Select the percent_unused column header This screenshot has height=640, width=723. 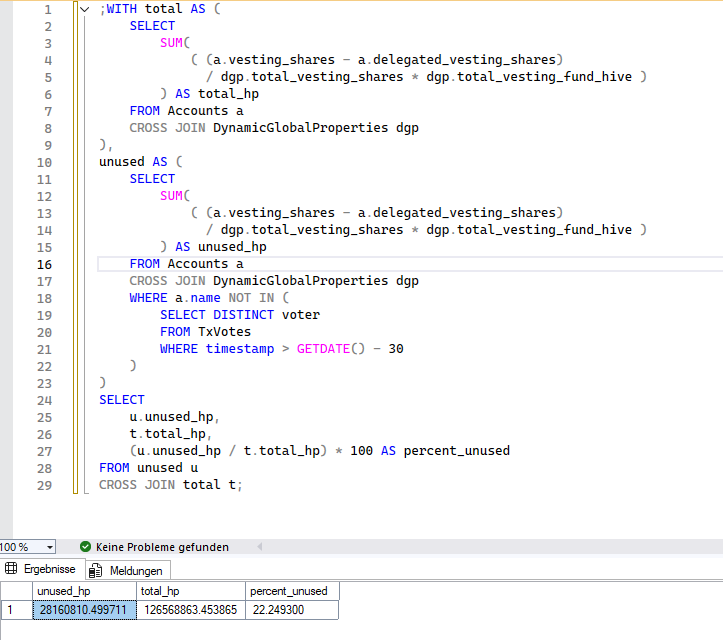click(292, 591)
